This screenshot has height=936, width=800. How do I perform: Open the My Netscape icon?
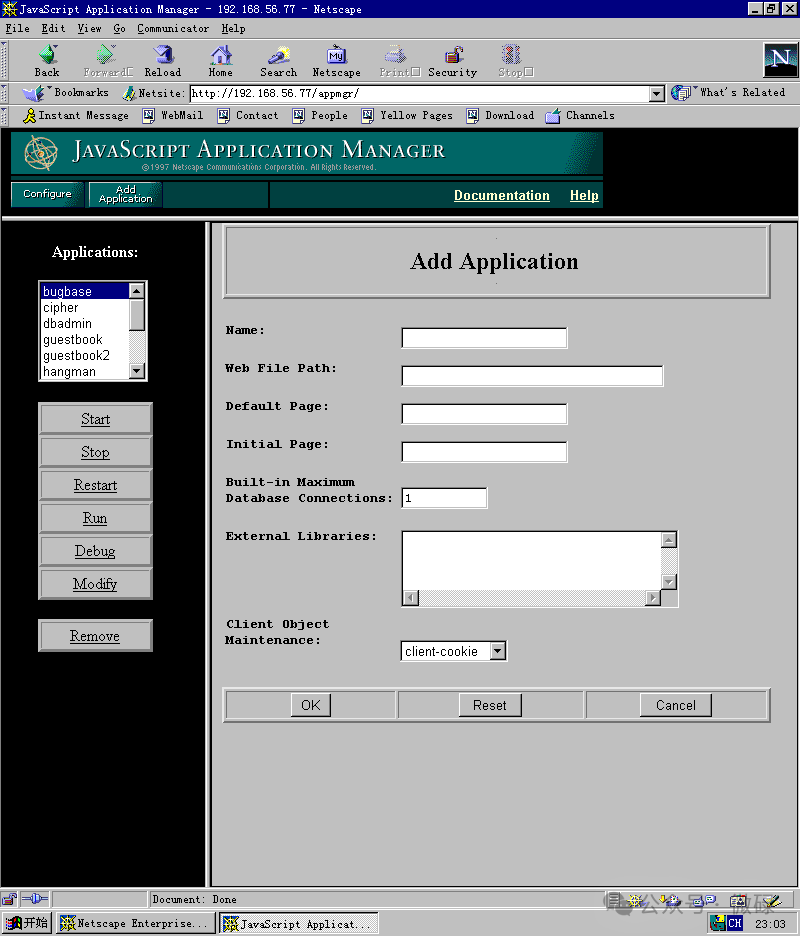(337, 60)
